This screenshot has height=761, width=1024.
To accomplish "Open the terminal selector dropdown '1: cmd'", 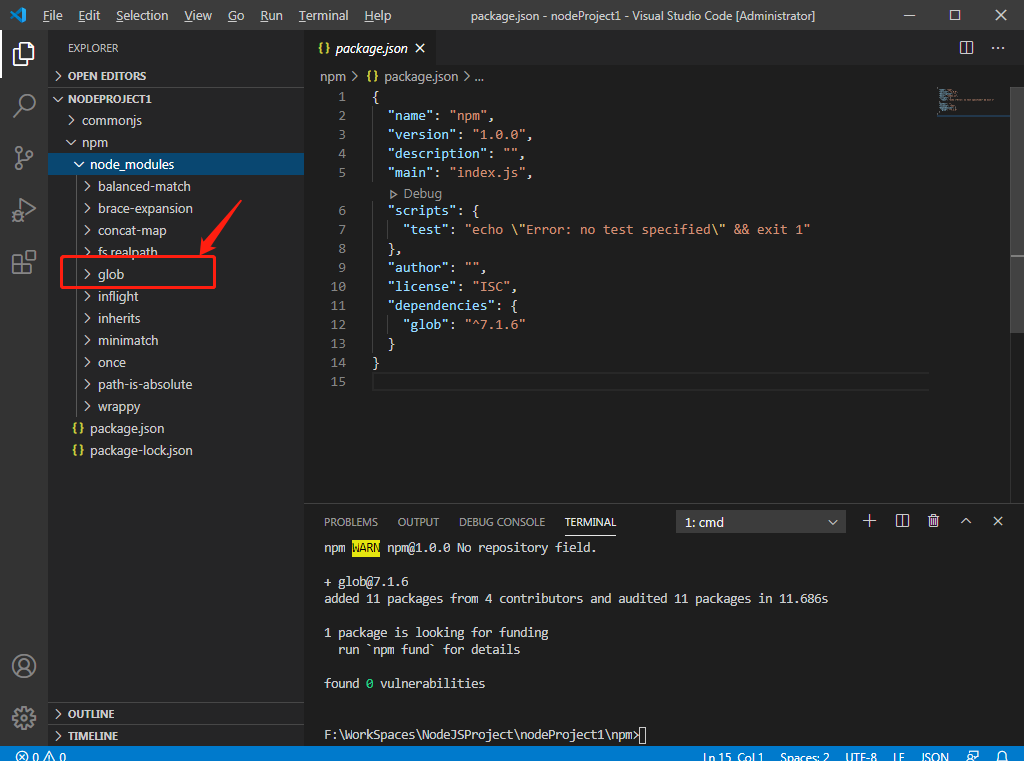I will [761, 522].
